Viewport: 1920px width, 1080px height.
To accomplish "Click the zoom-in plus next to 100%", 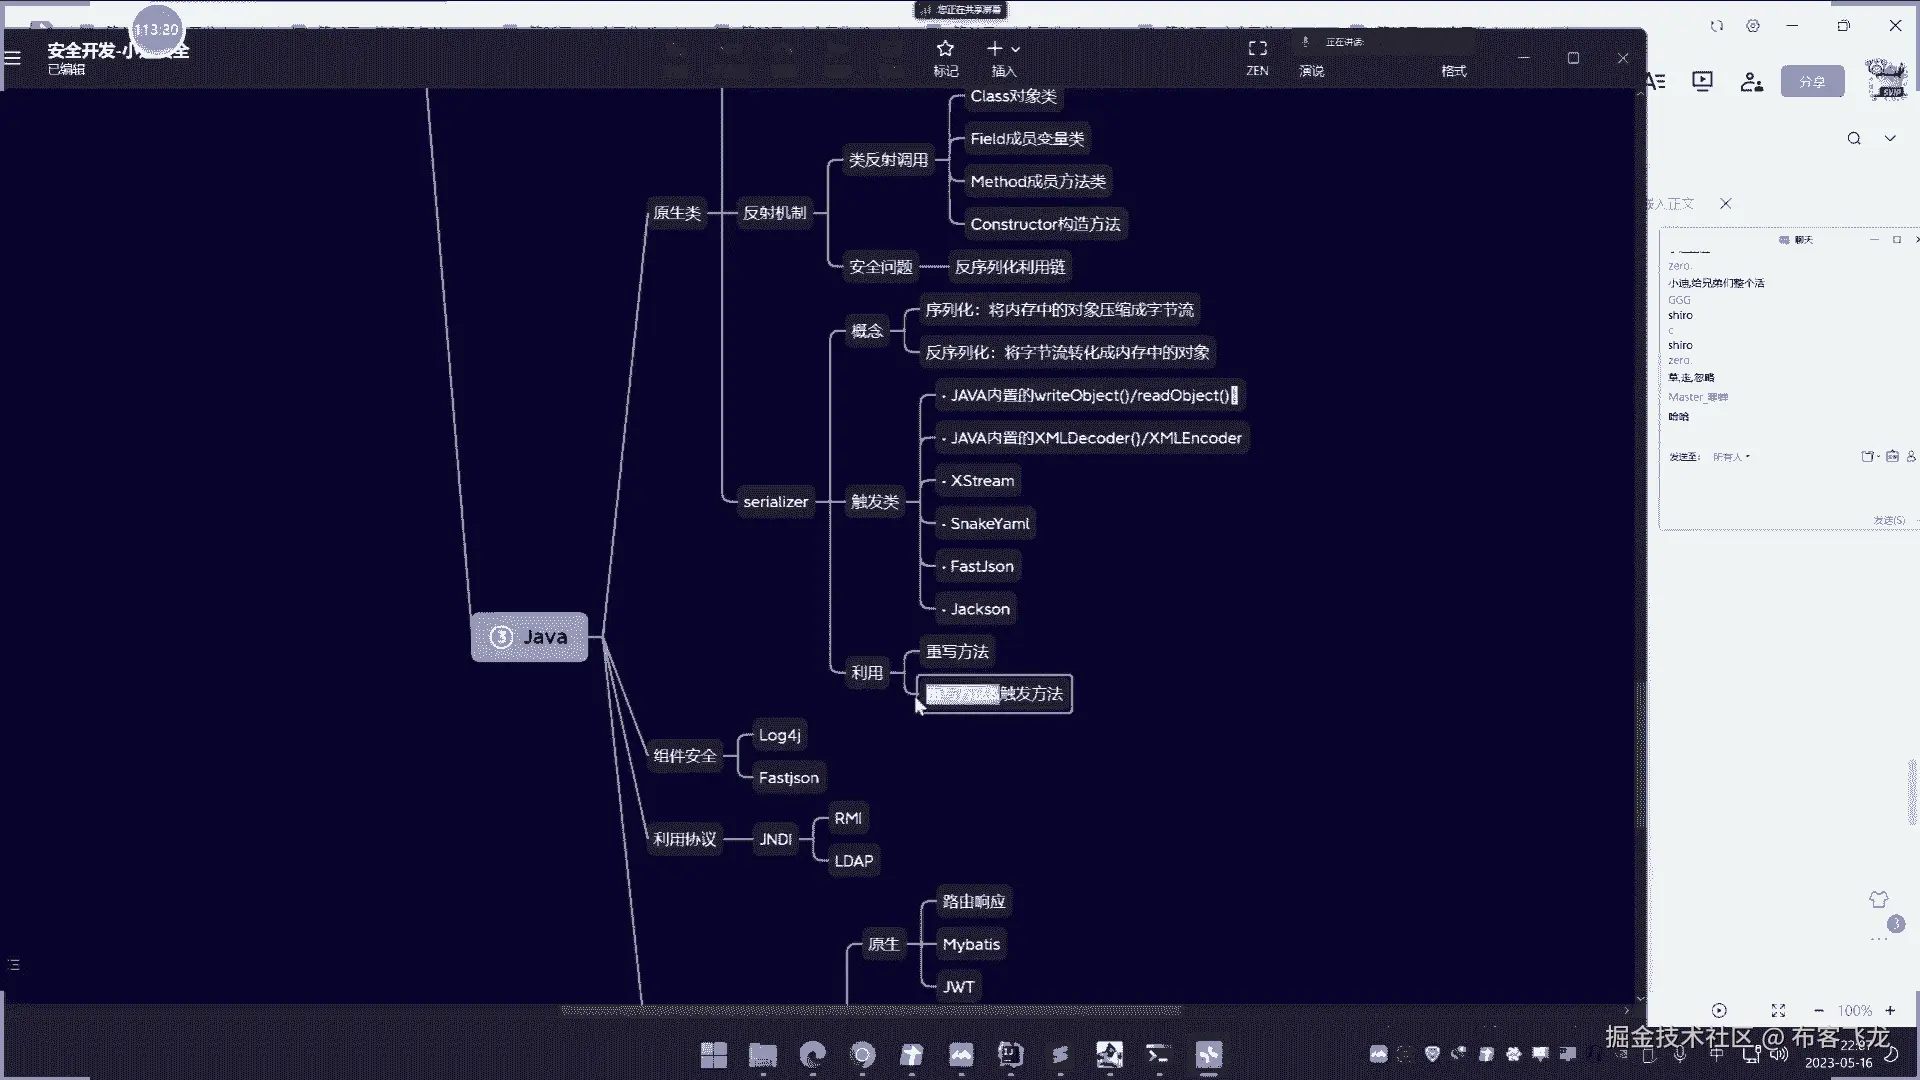I will (1890, 1011).
